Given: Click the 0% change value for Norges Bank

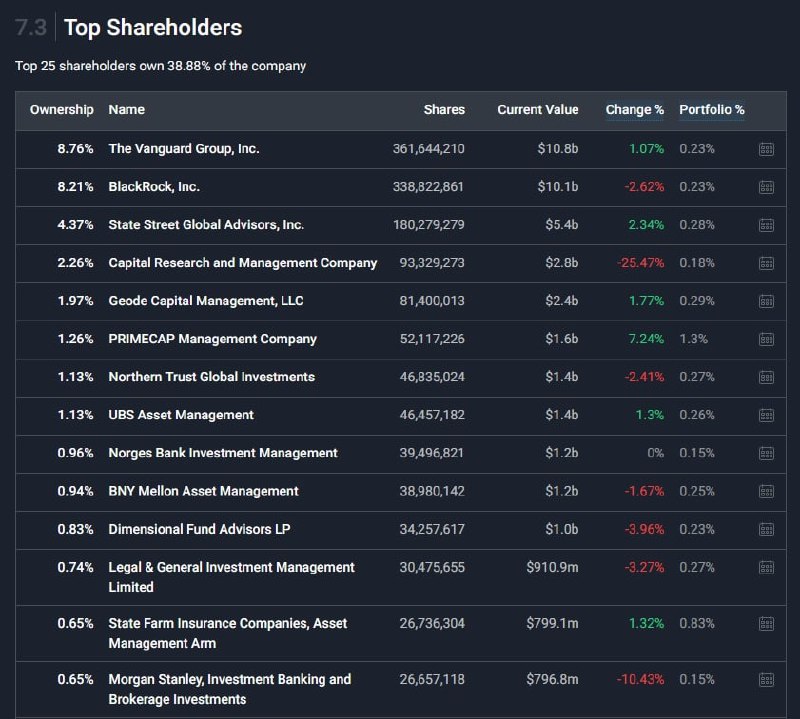Looking at the screenshot, I should (656, 453).
